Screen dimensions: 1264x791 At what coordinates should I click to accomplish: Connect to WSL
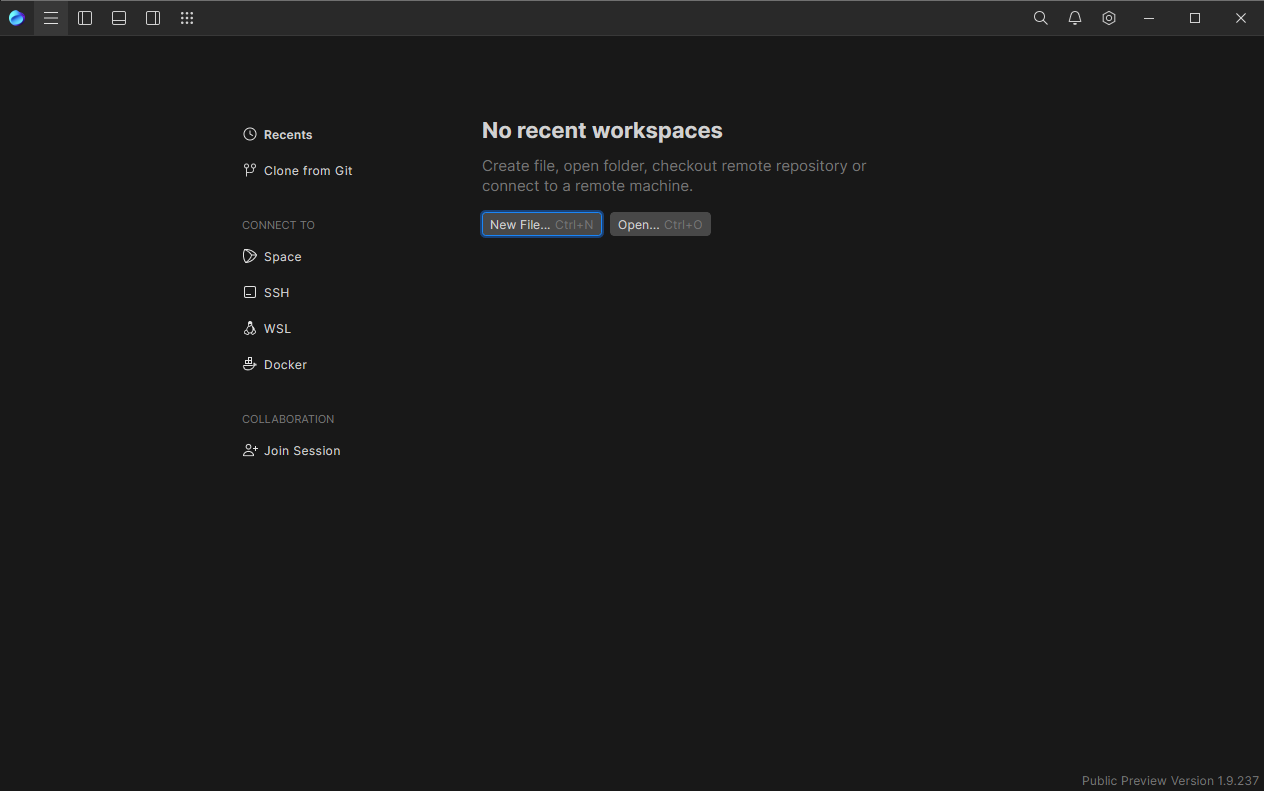click(267, 329)
